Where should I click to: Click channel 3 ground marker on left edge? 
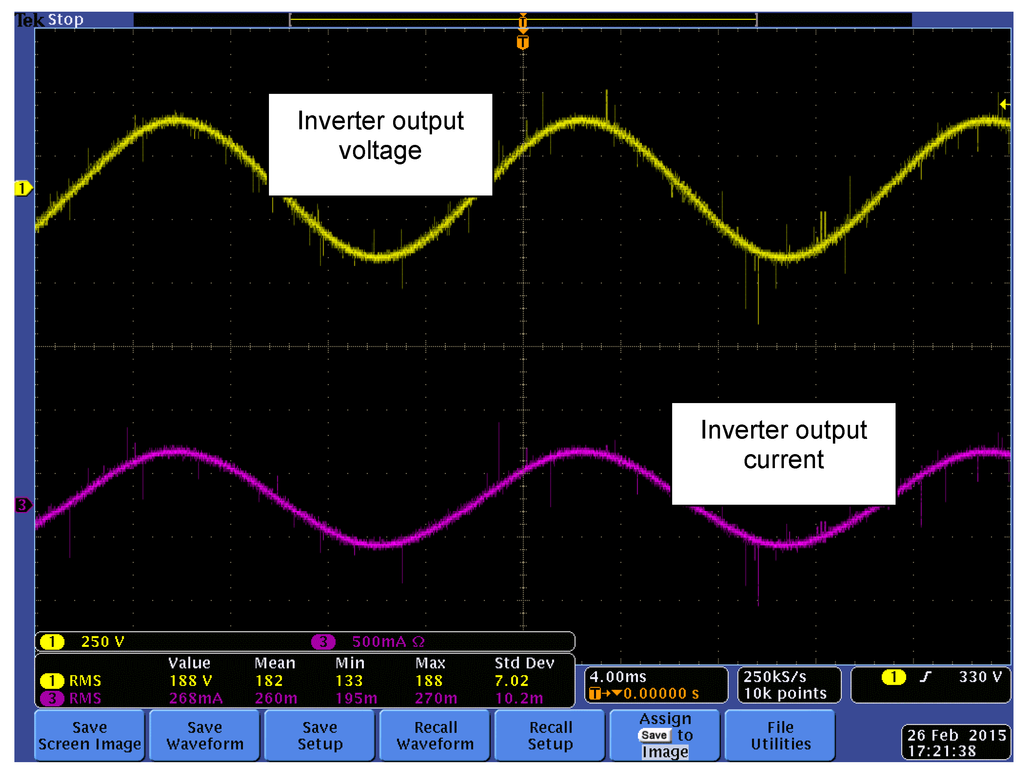pyautogui.click(x=23, y=505)
